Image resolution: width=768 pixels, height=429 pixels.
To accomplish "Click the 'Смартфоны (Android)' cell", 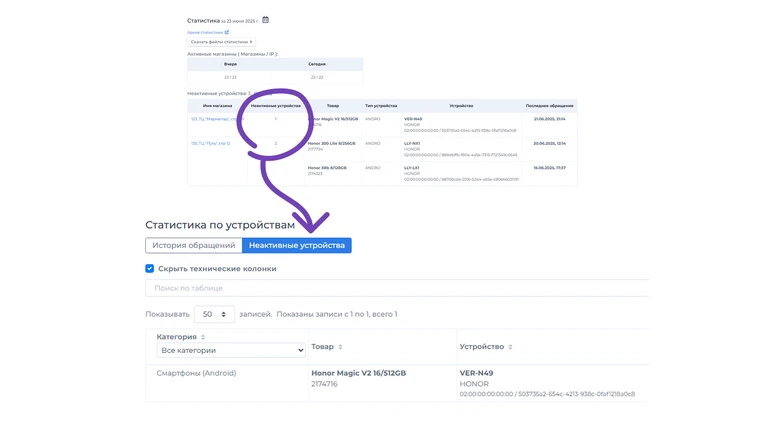I will (x=196, y=373).
